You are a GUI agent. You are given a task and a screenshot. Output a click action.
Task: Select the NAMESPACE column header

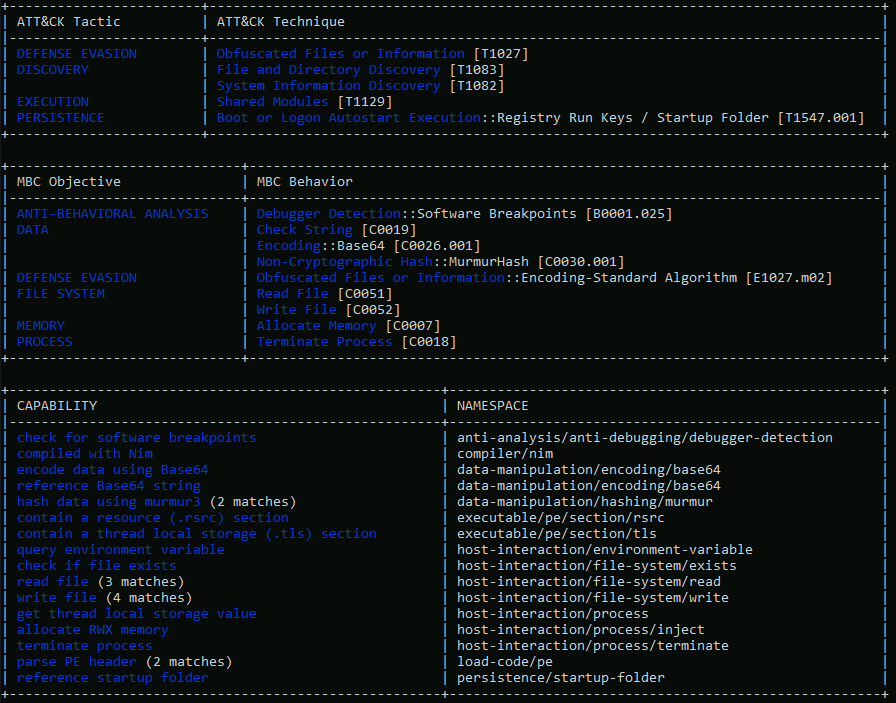click(x=493, y=406)
